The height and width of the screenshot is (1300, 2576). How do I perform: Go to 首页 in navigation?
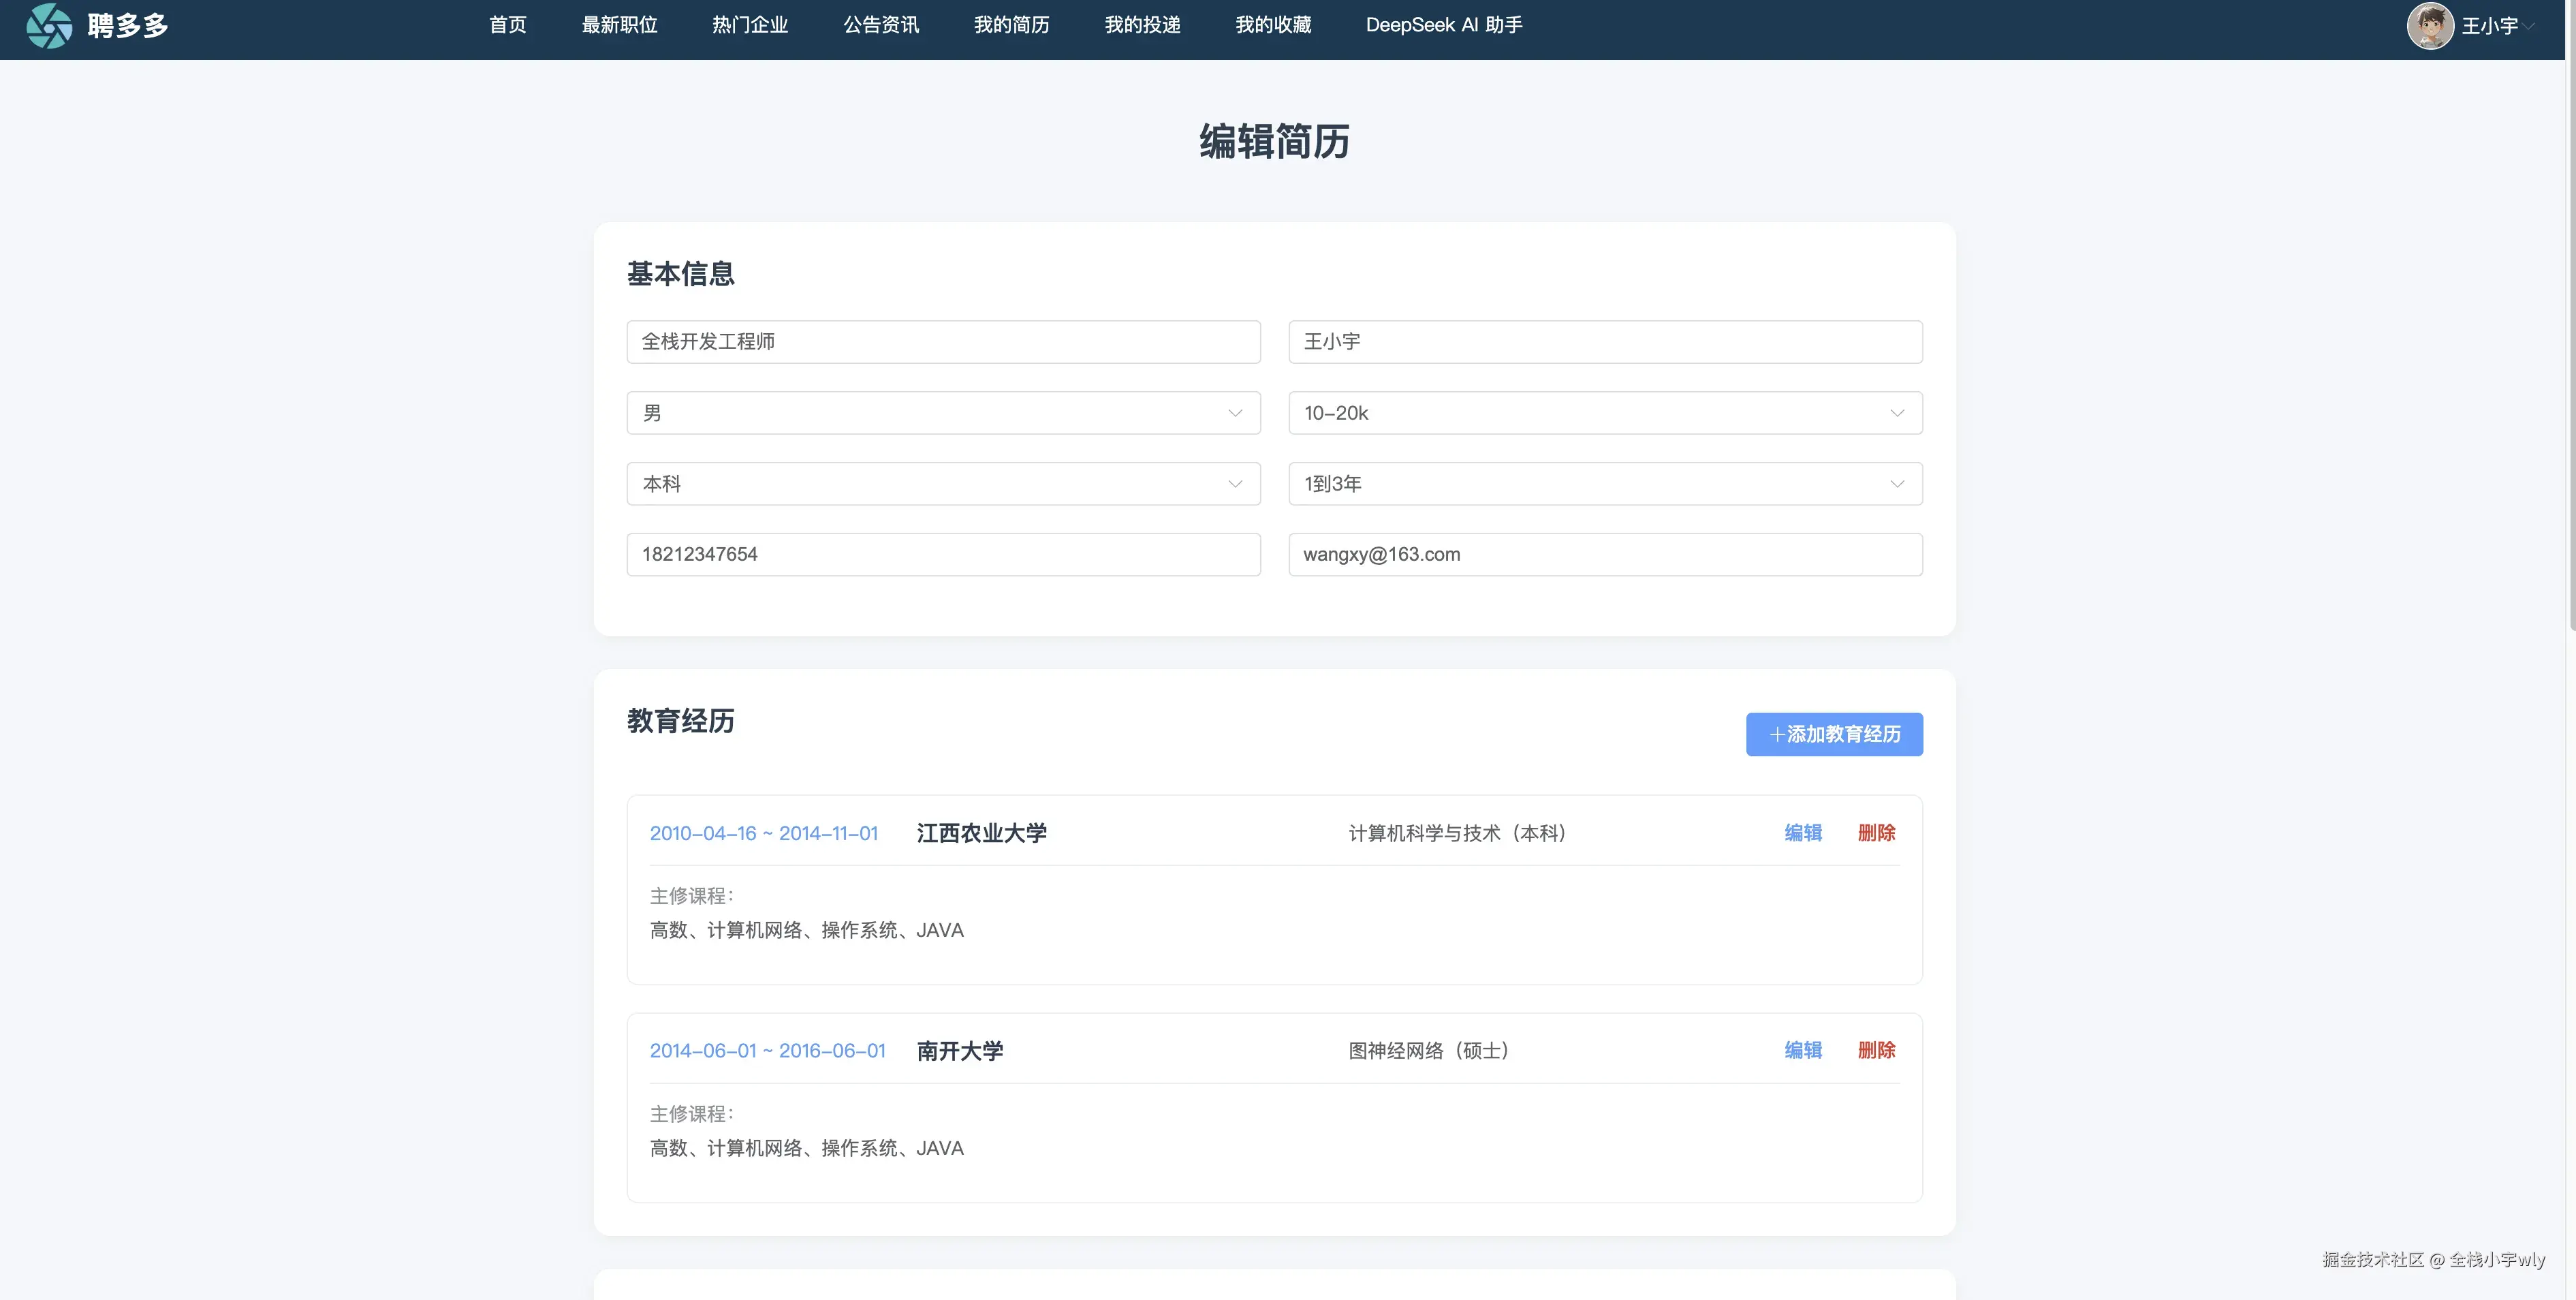(507, 25)
